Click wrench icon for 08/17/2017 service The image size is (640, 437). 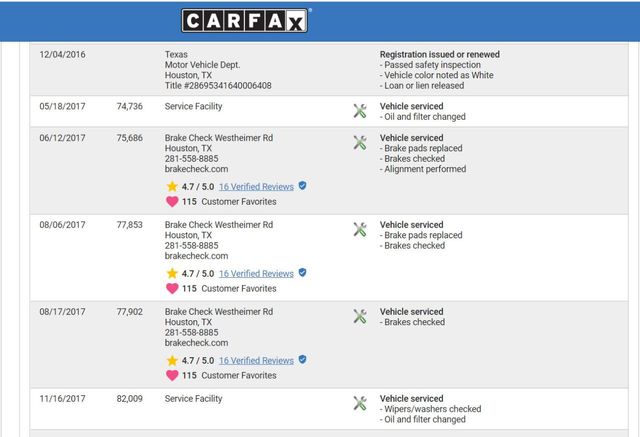click(x=360, y=317)
